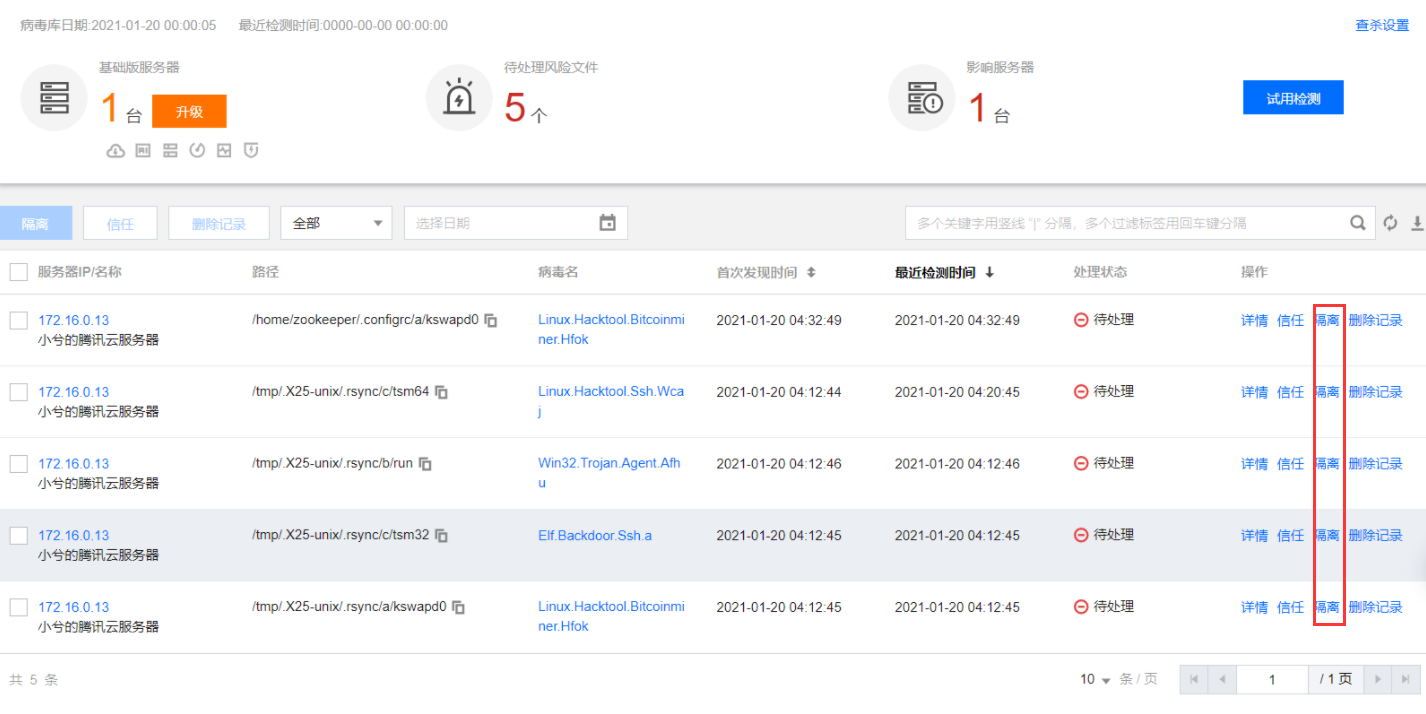This screenshot has width=1426, height=714.
Task: Copy the tsm32 file path
Action: tap(441, 536)
